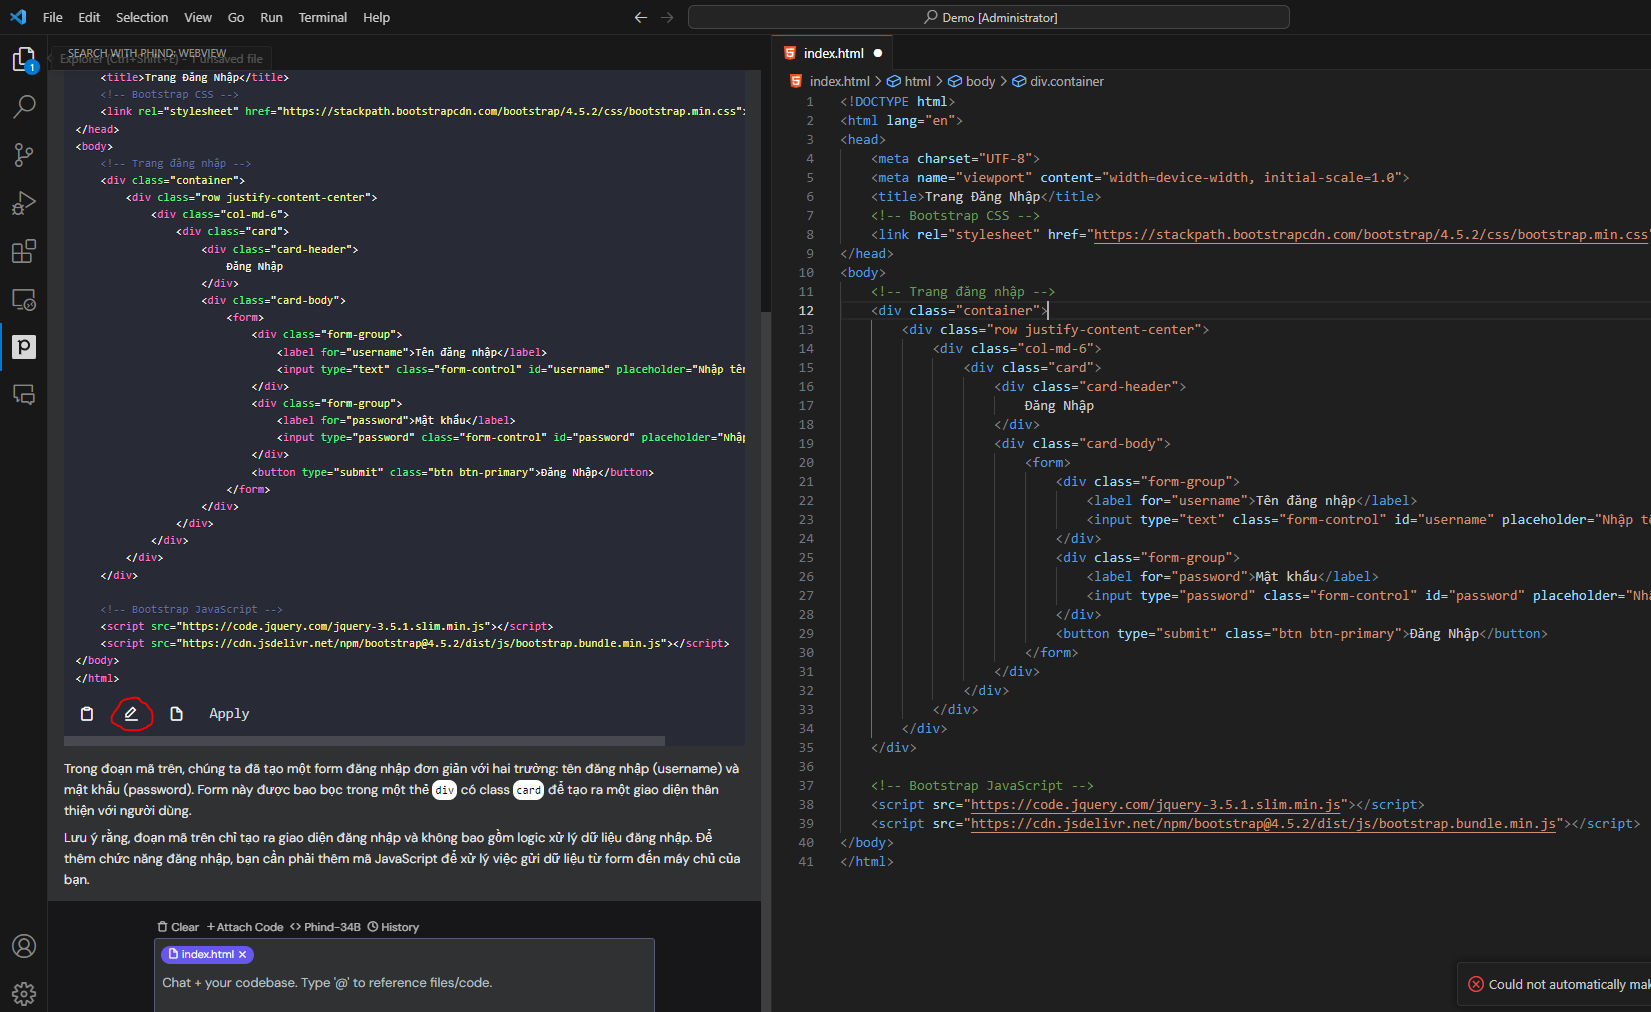Switch to the index.html editor tab
The height and width of the screenshot is (1012, 1651).
[833, 53]
